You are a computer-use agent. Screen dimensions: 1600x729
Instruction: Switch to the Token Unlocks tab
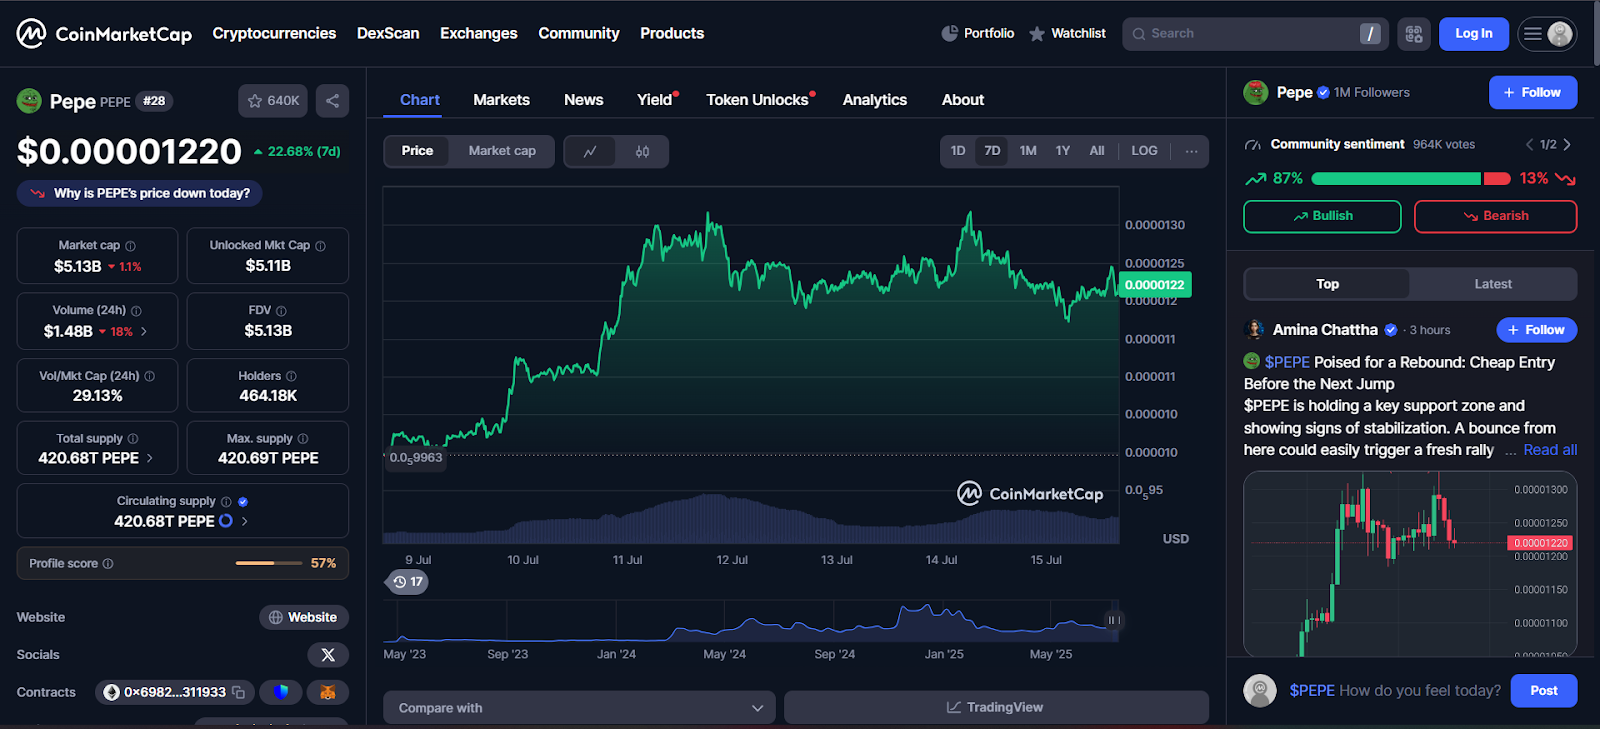pyautogui.click(x=758, y=100)
